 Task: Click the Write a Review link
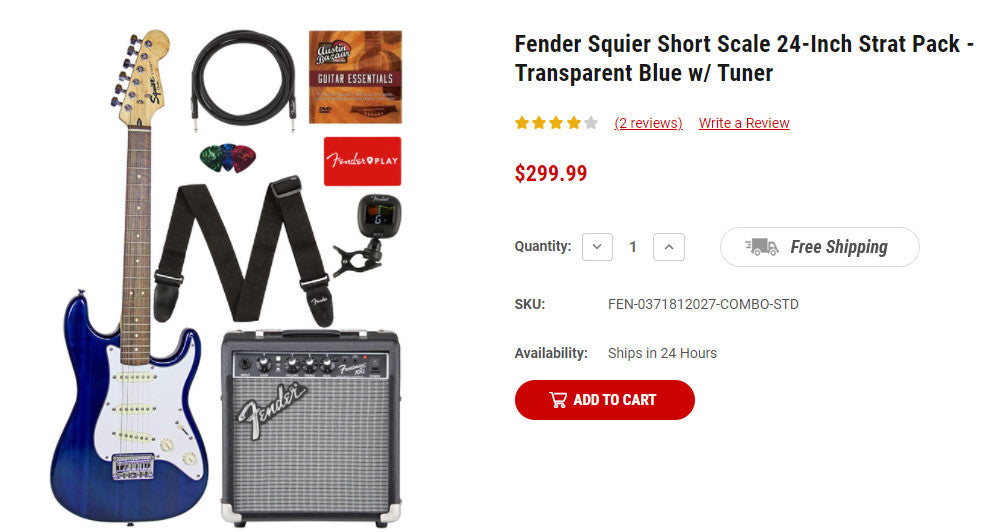point(744,123)
